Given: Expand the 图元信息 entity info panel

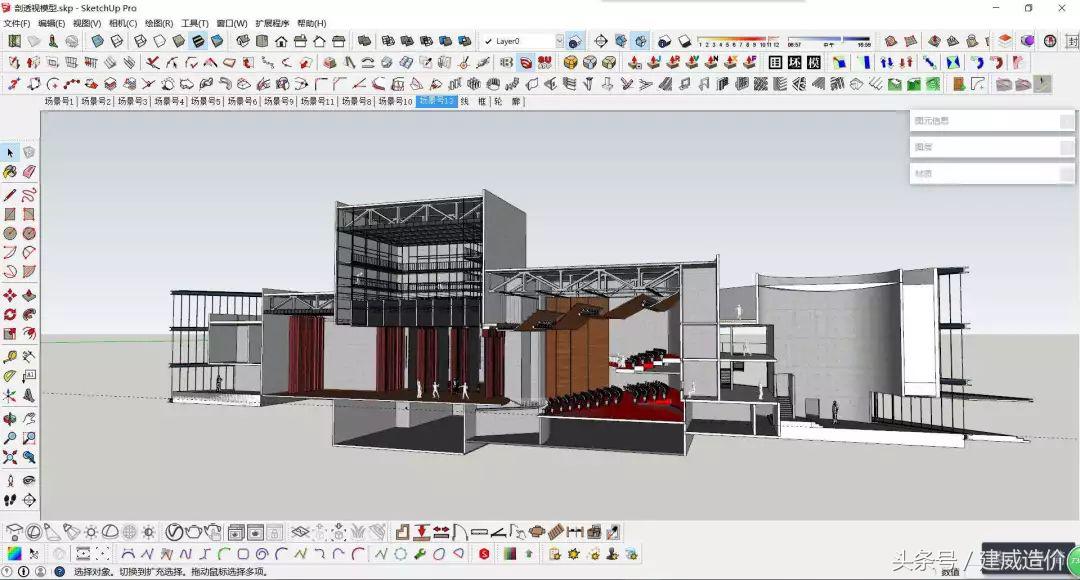Looking at the screenshot, I should pyautogui.click(x=990, y=121).
